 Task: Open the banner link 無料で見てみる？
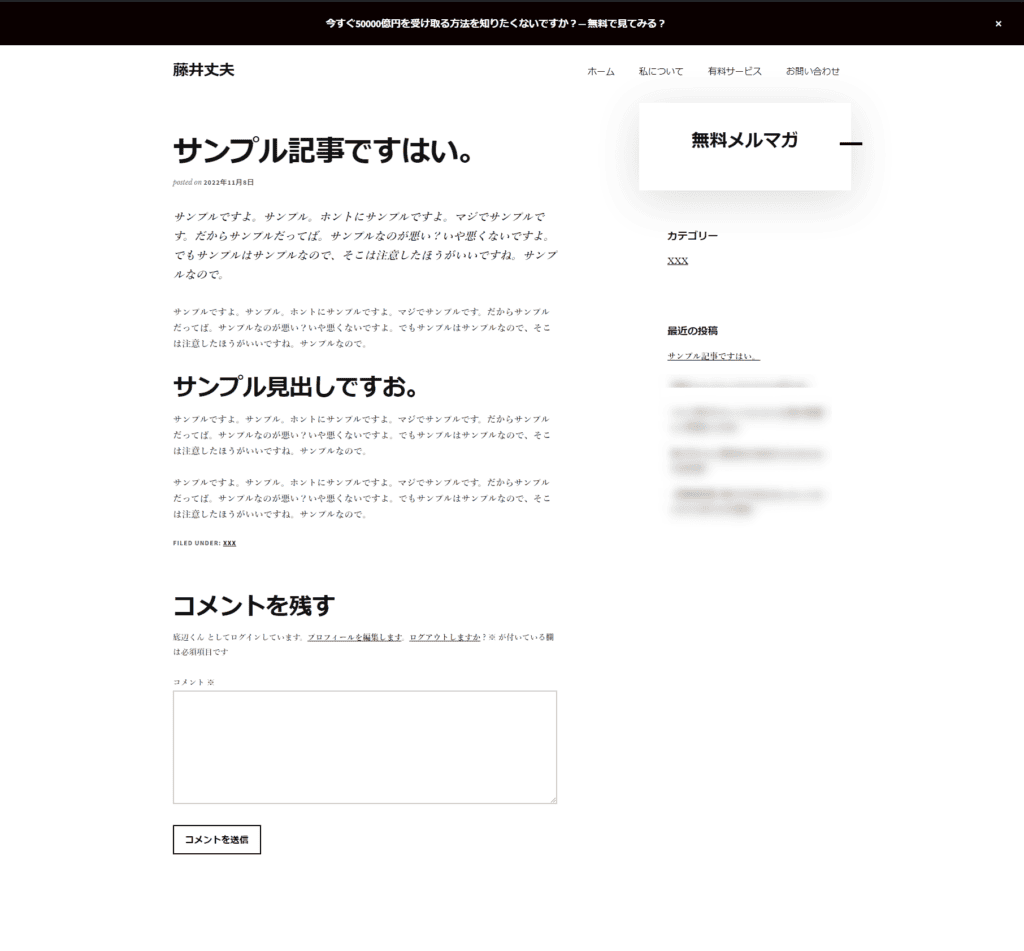[626, 24]
